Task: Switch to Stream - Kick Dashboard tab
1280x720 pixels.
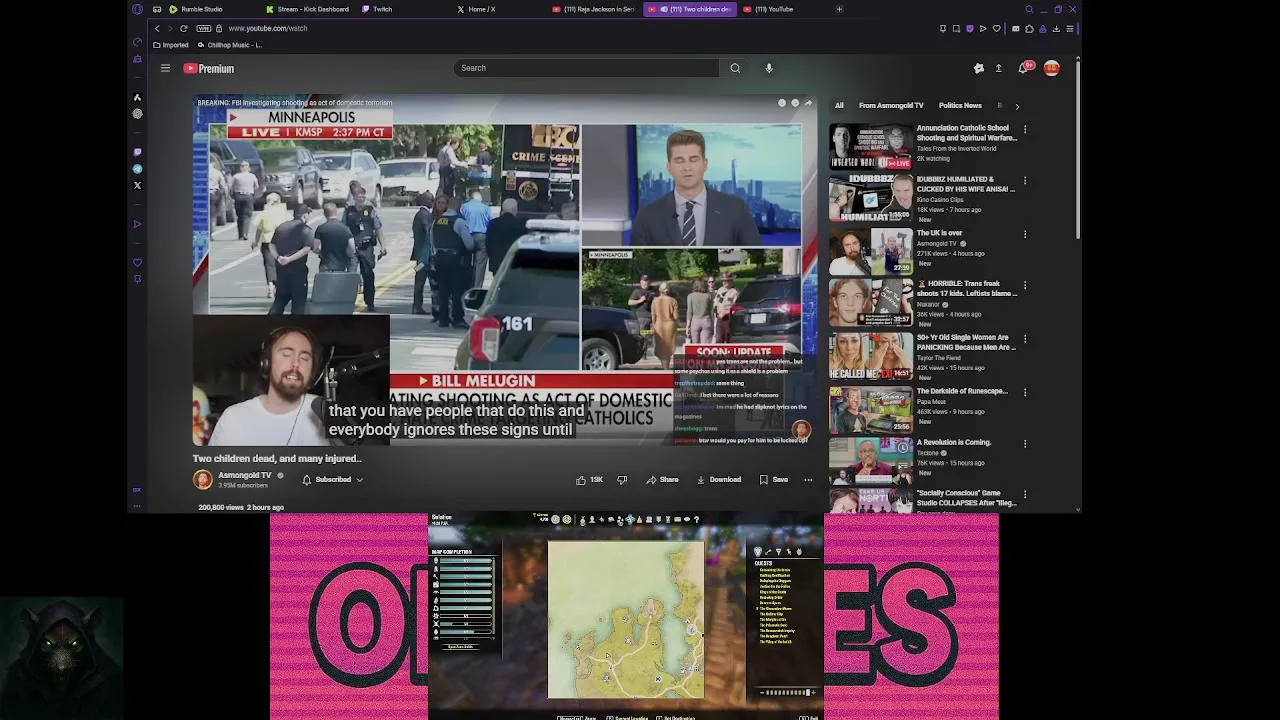Action: point(306,9)
